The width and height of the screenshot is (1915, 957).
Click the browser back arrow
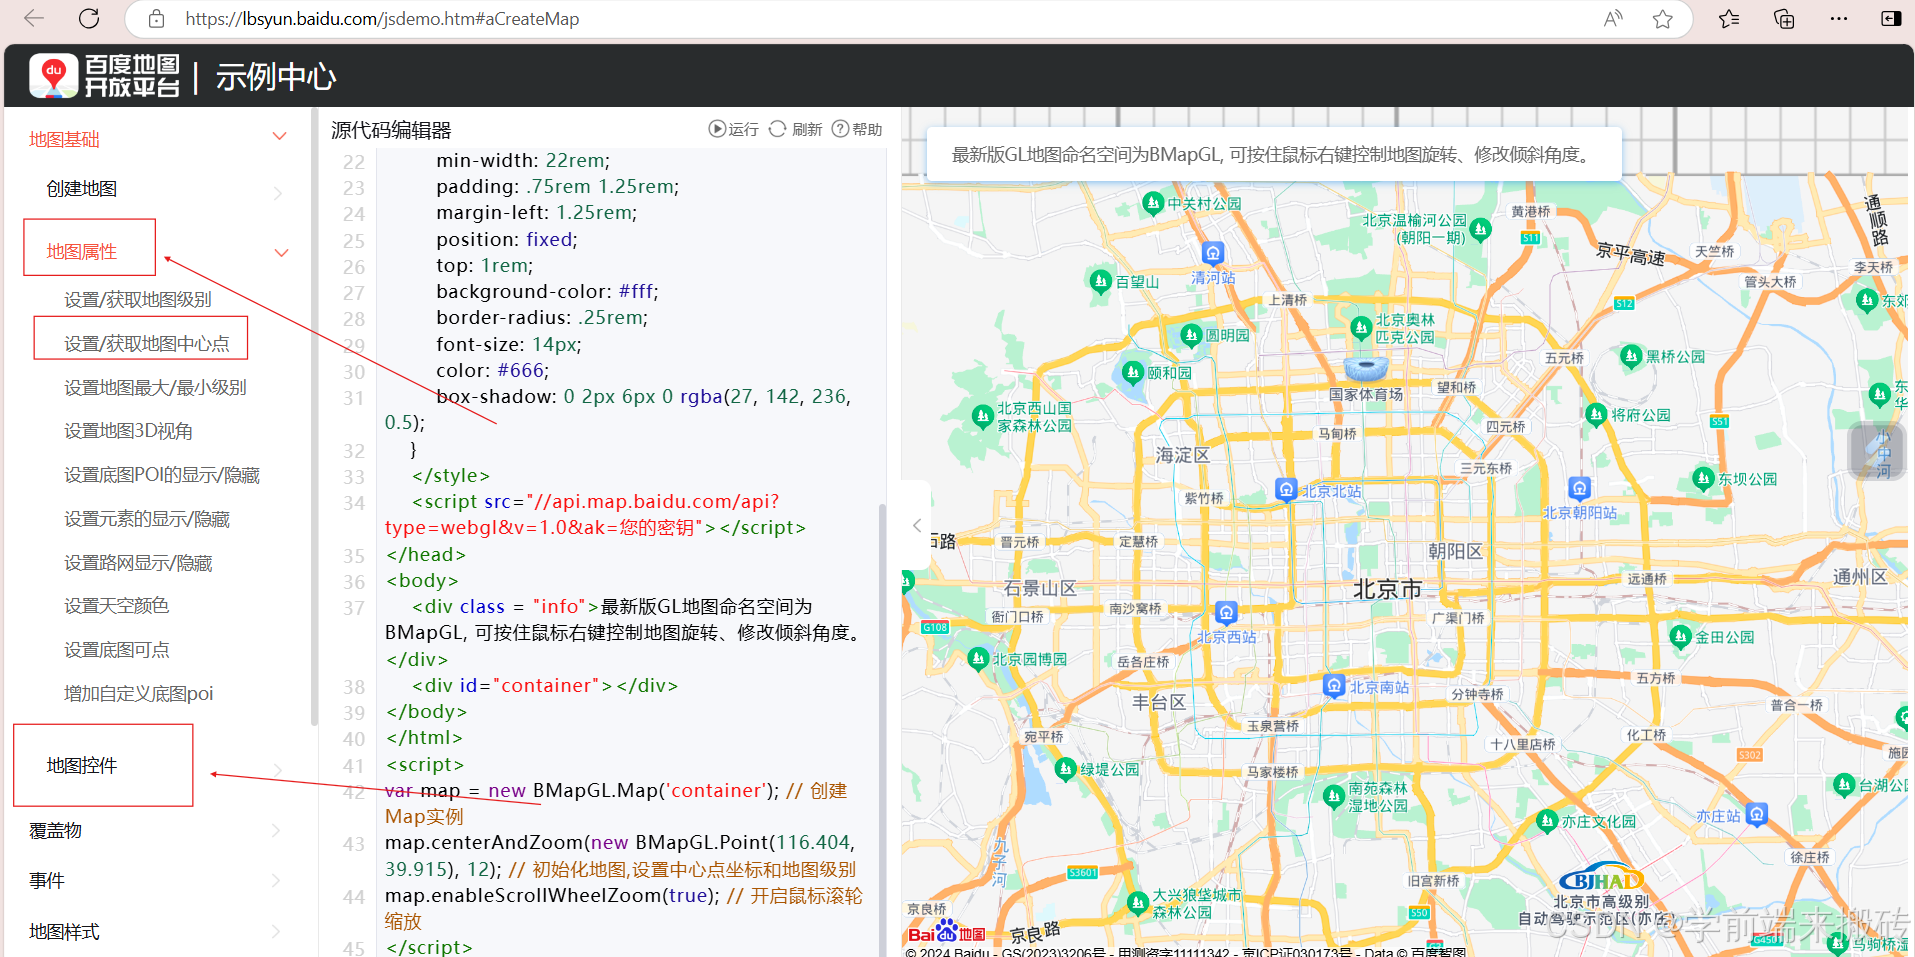point(34,18)
